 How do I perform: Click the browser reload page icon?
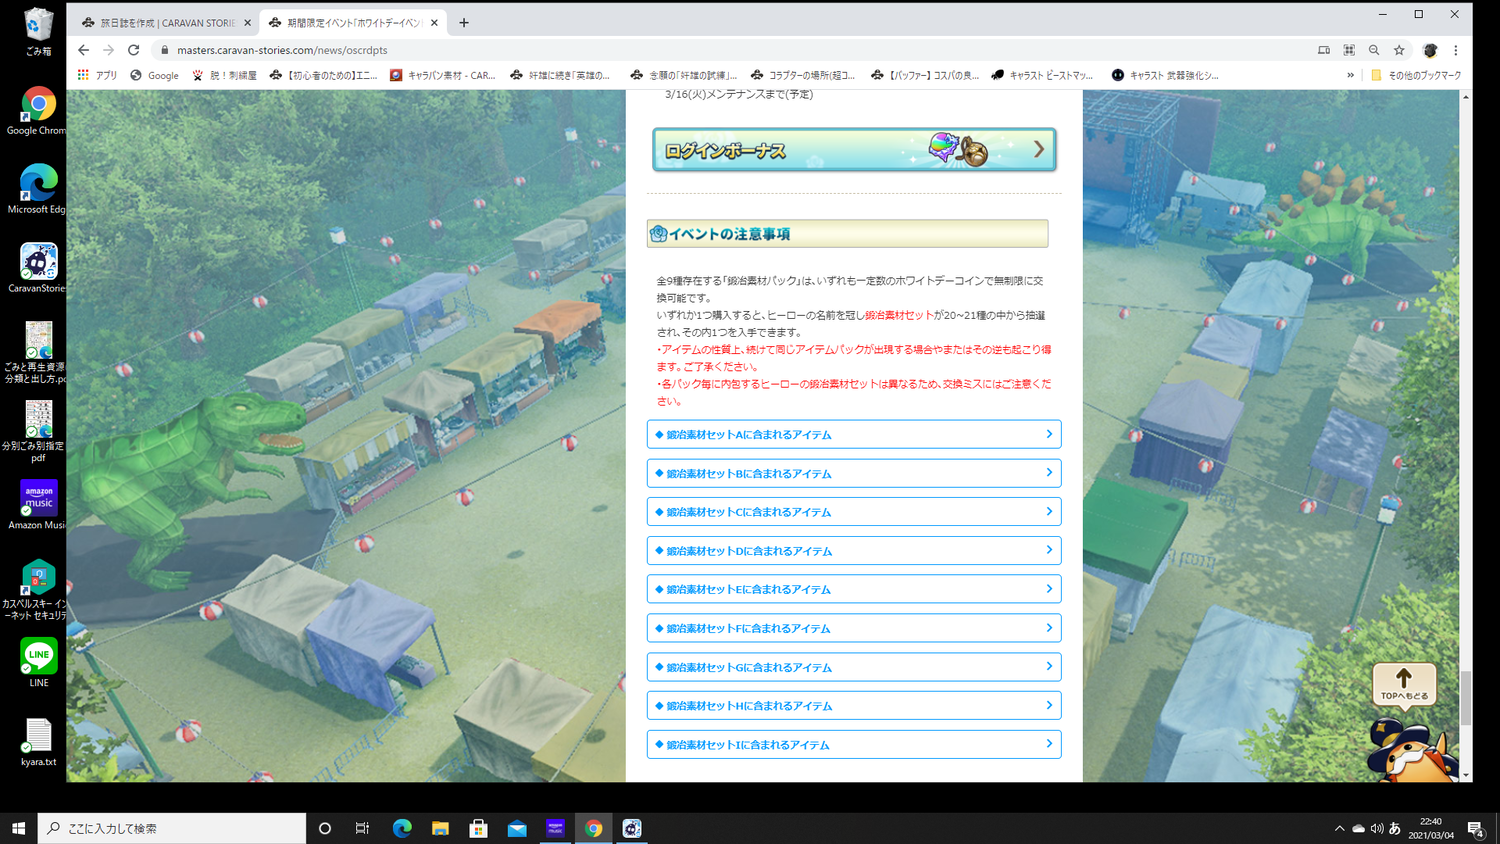pyautogui.click(x=133, y=50)
